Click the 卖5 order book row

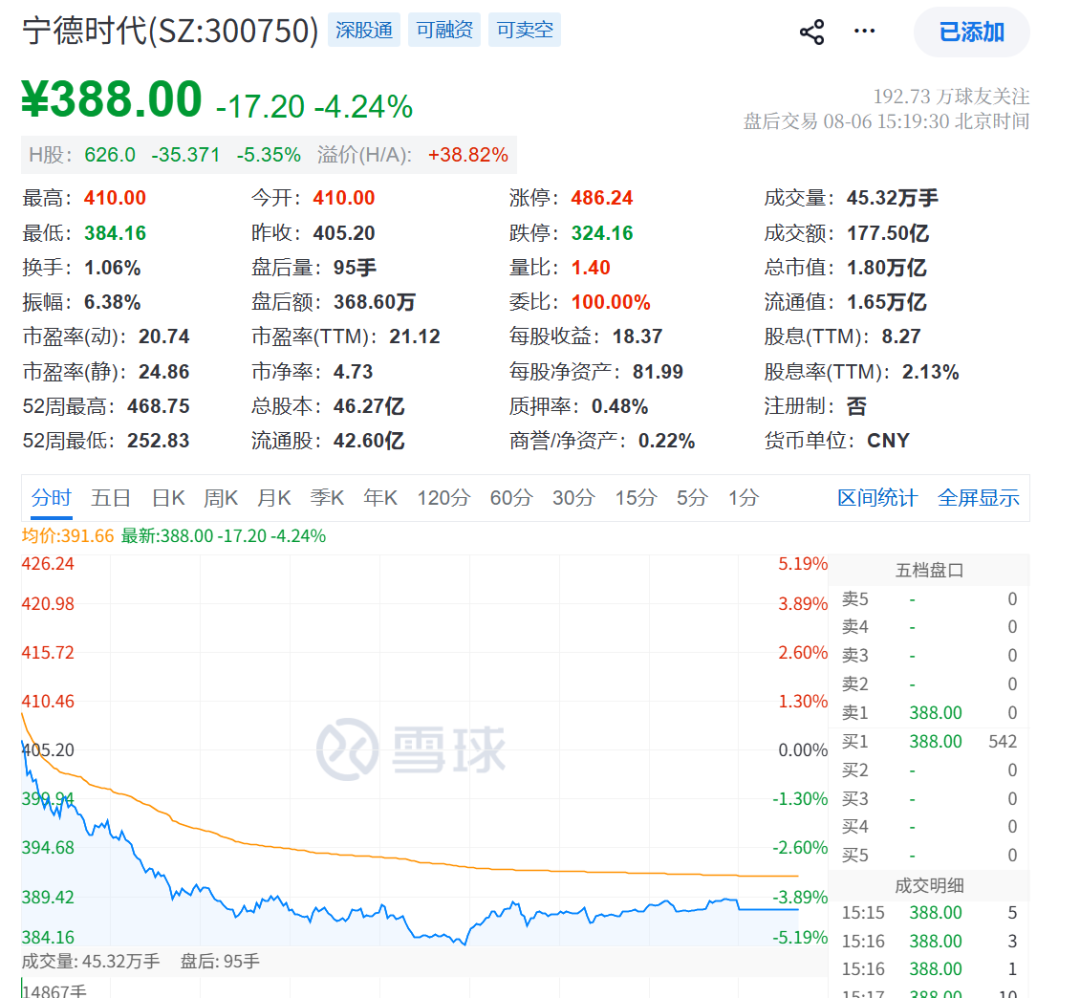click(x=928, y=599)
